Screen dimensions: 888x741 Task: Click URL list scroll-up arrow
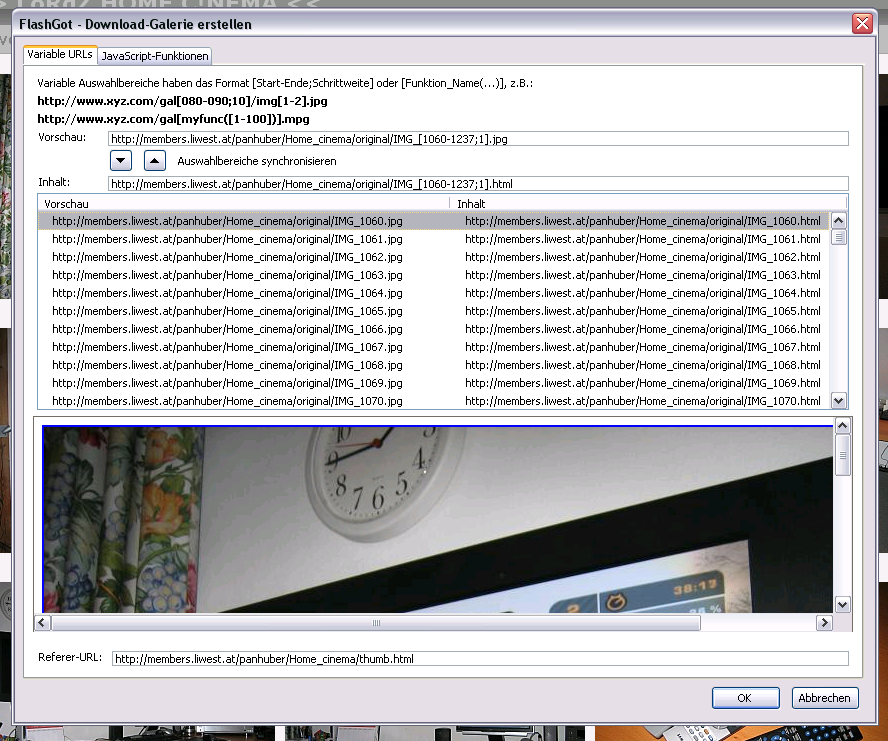coord(839,220)
